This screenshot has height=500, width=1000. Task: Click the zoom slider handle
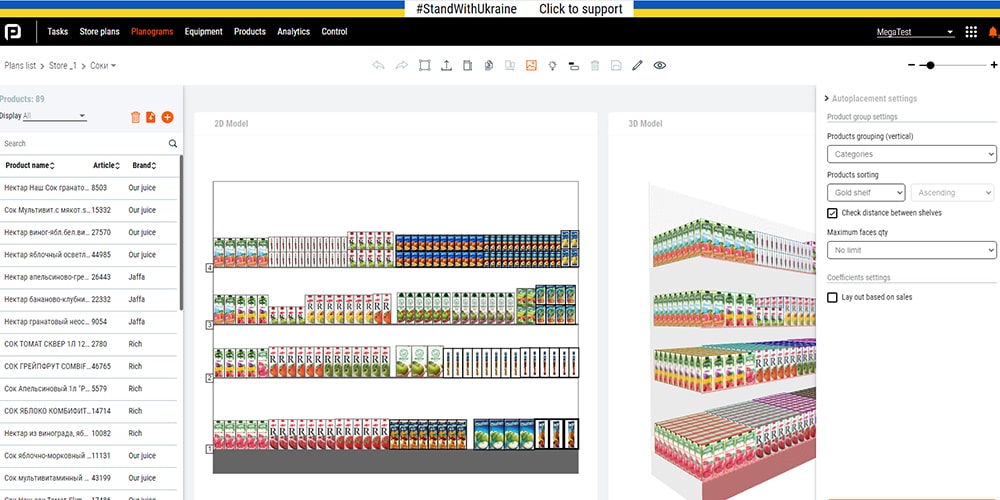pos(931,65)
